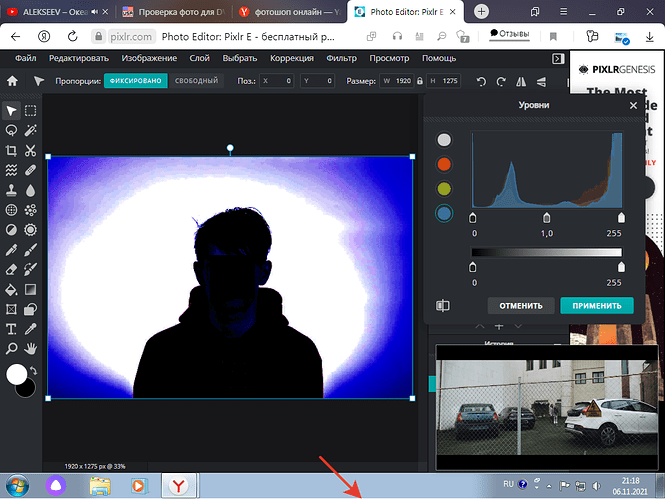The image size is (665, 499).
Task: Select the green channel circle
Action: pyautogui.click(x=444, y=189)
